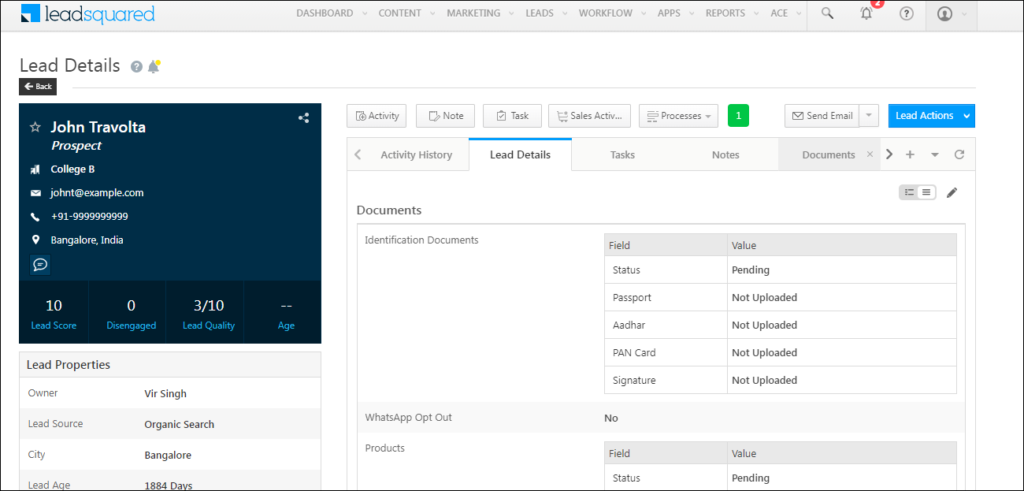Switch to detailed list view toggle
This screenshot has height=491, width=1024.
tap(909, 192)
